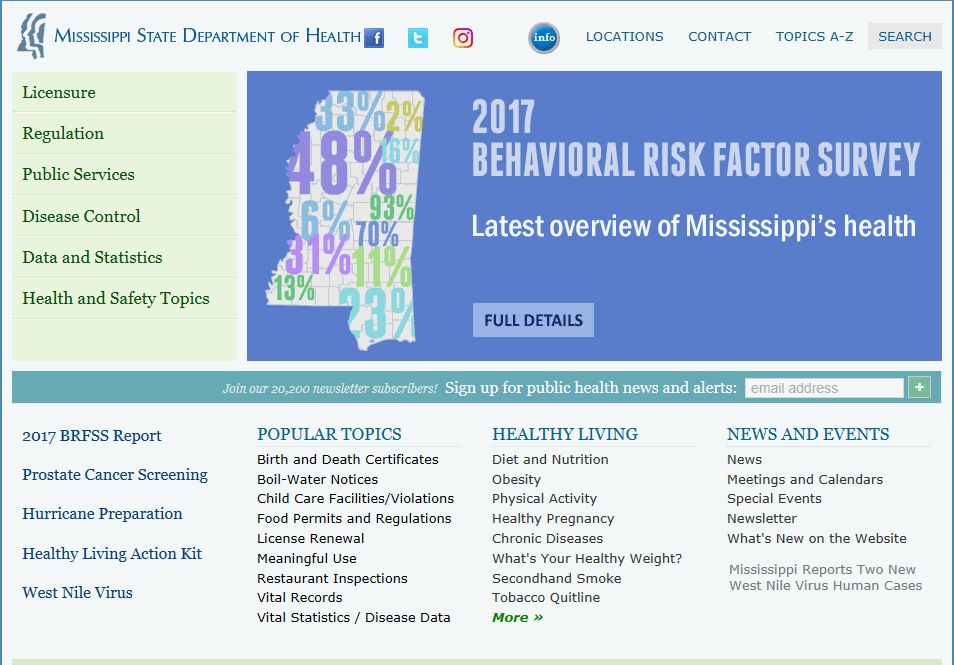The width and height of the screenshot is (954, 665).
Task: Submit newsletter signup with plus button
Action: pyautogui.click(x=919, y=387)
